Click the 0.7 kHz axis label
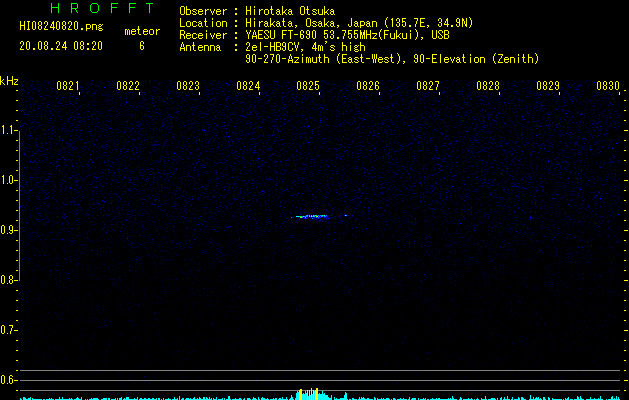 click(8, 330)
